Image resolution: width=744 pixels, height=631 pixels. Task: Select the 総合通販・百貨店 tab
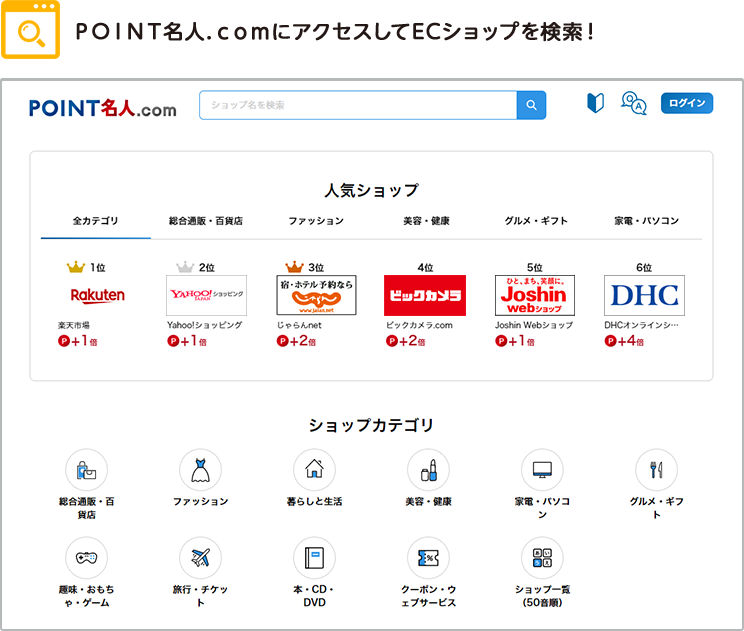(x=206, y=221)
